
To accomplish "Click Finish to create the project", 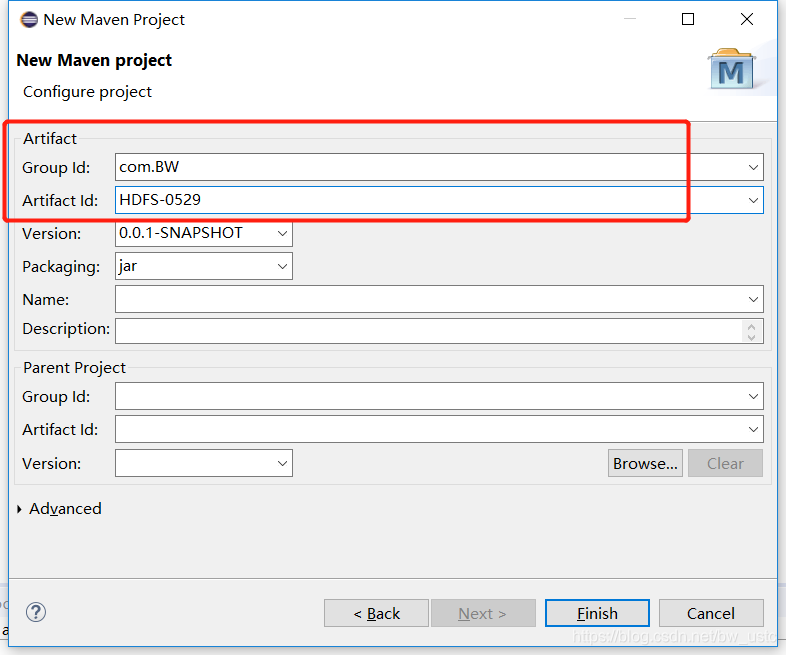I will pos(597,613).
